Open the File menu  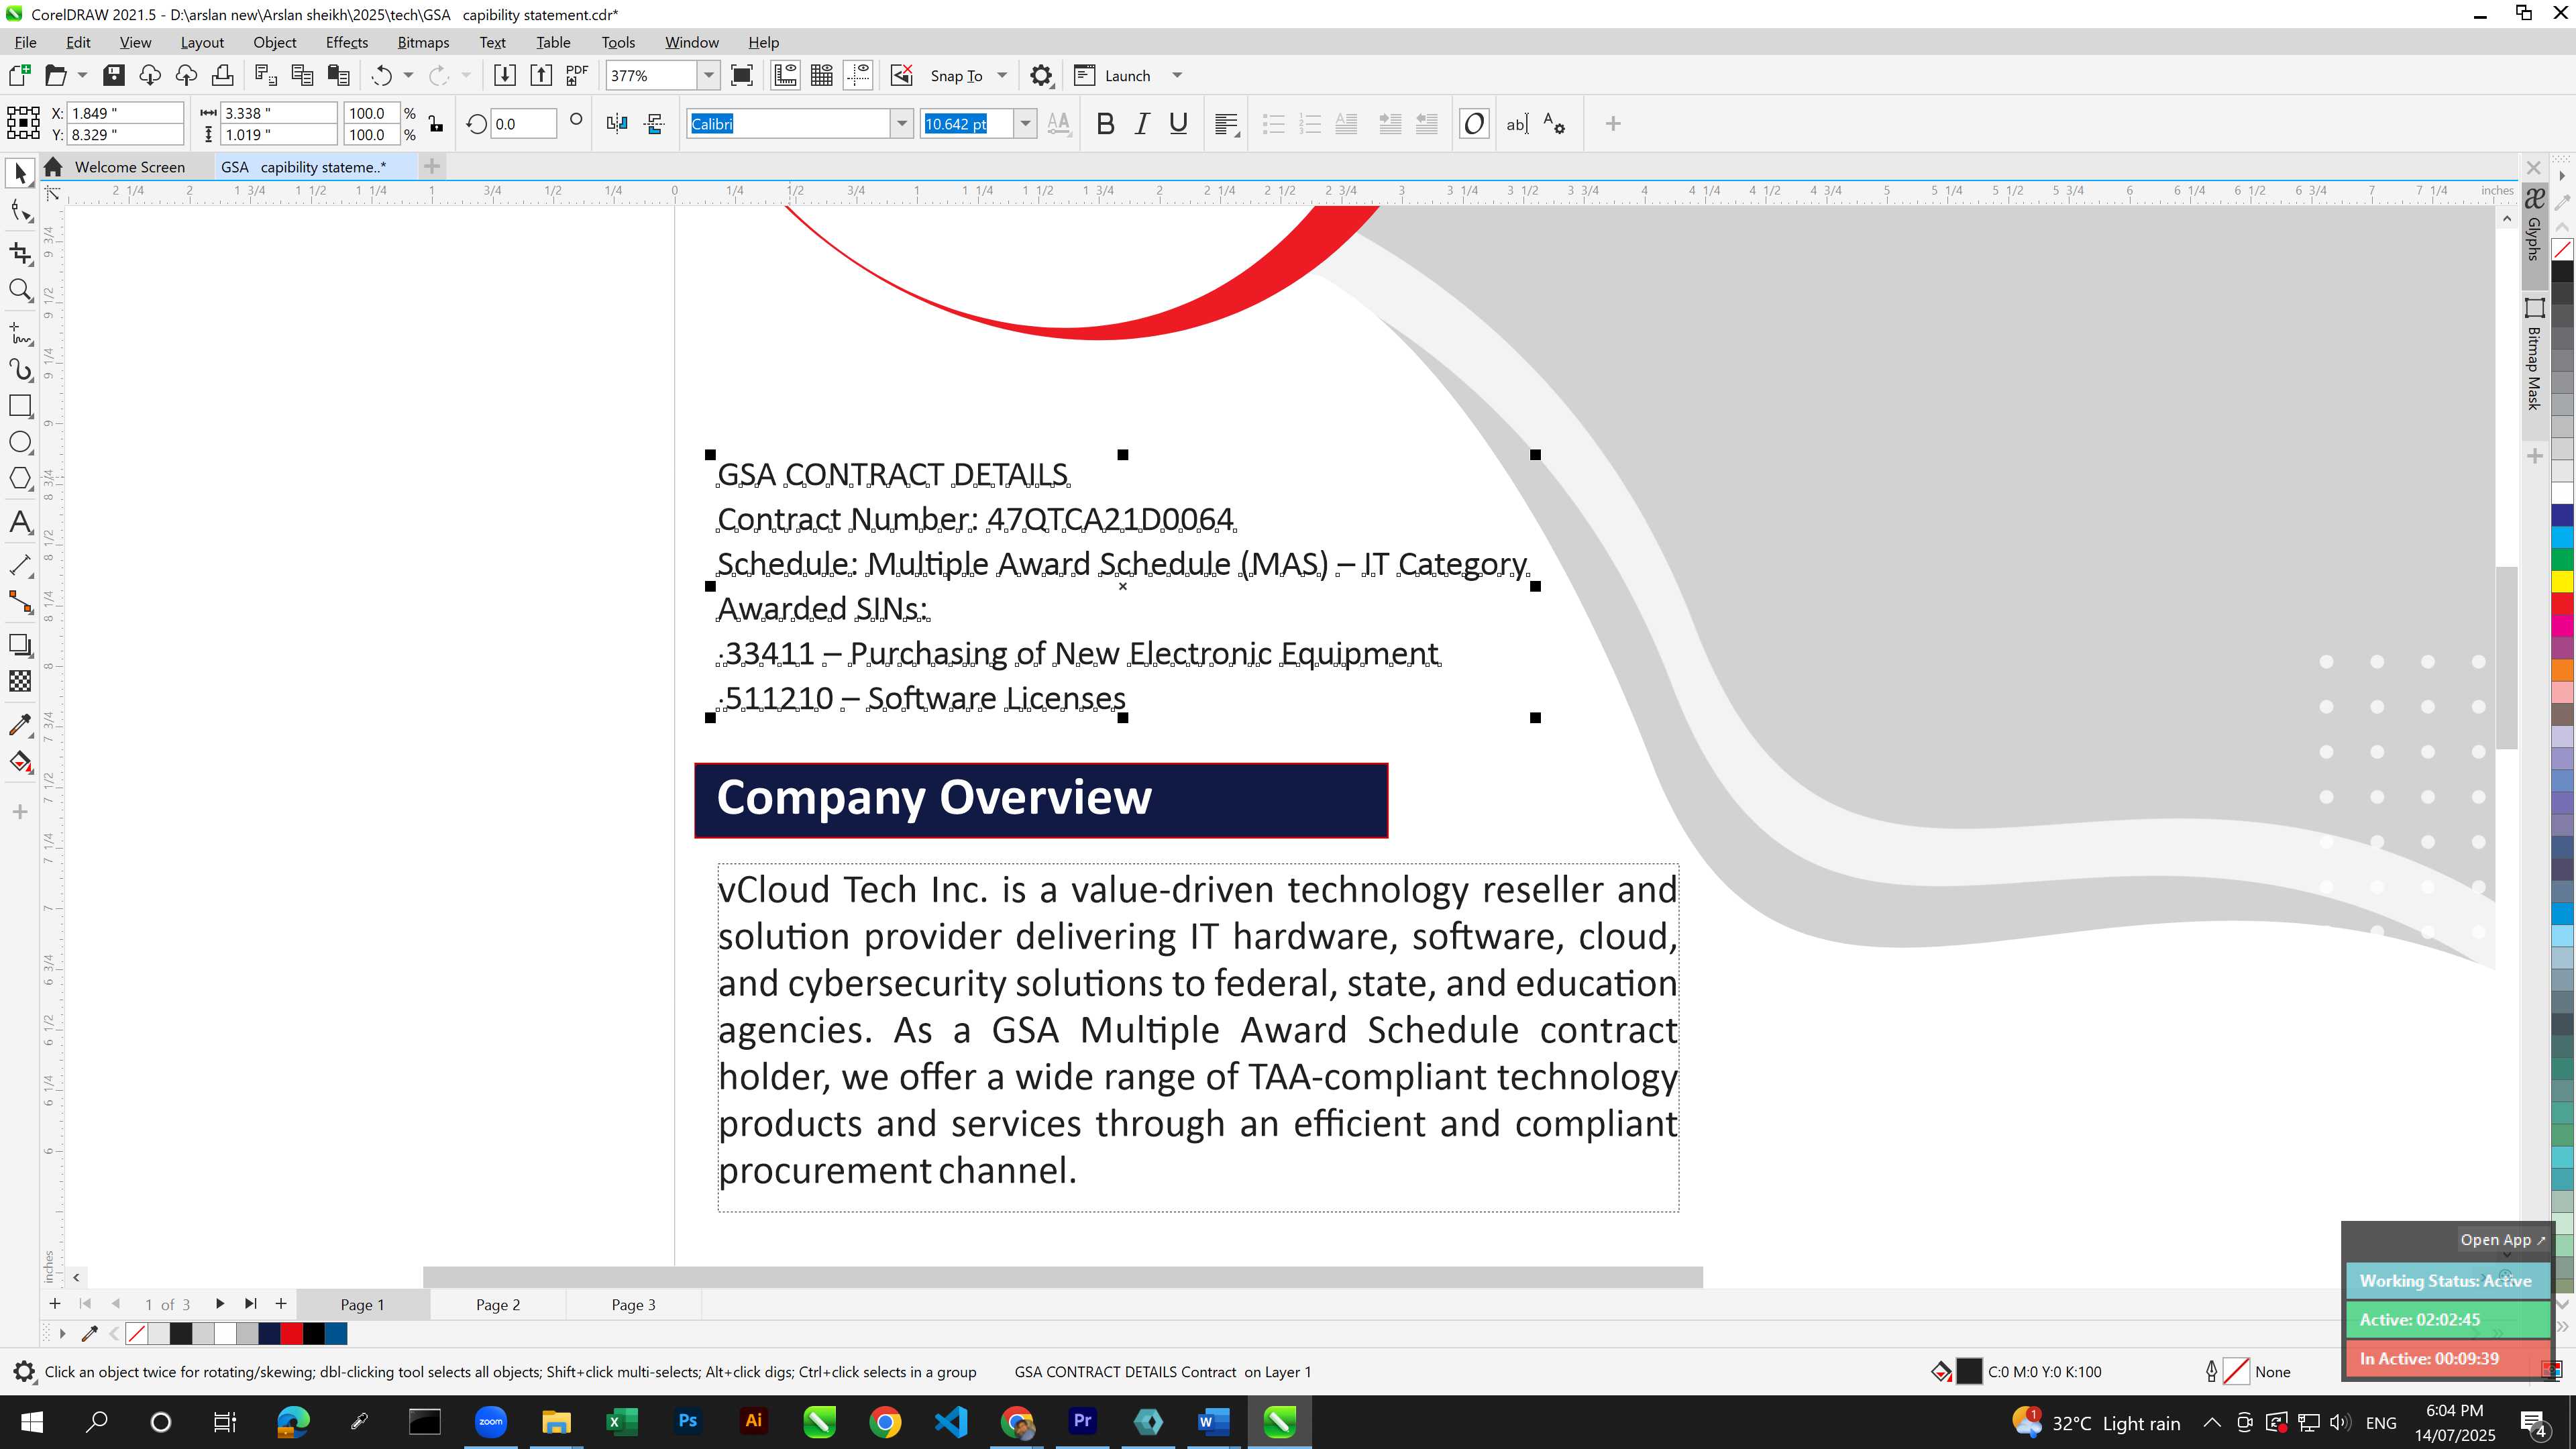(25, 42)
